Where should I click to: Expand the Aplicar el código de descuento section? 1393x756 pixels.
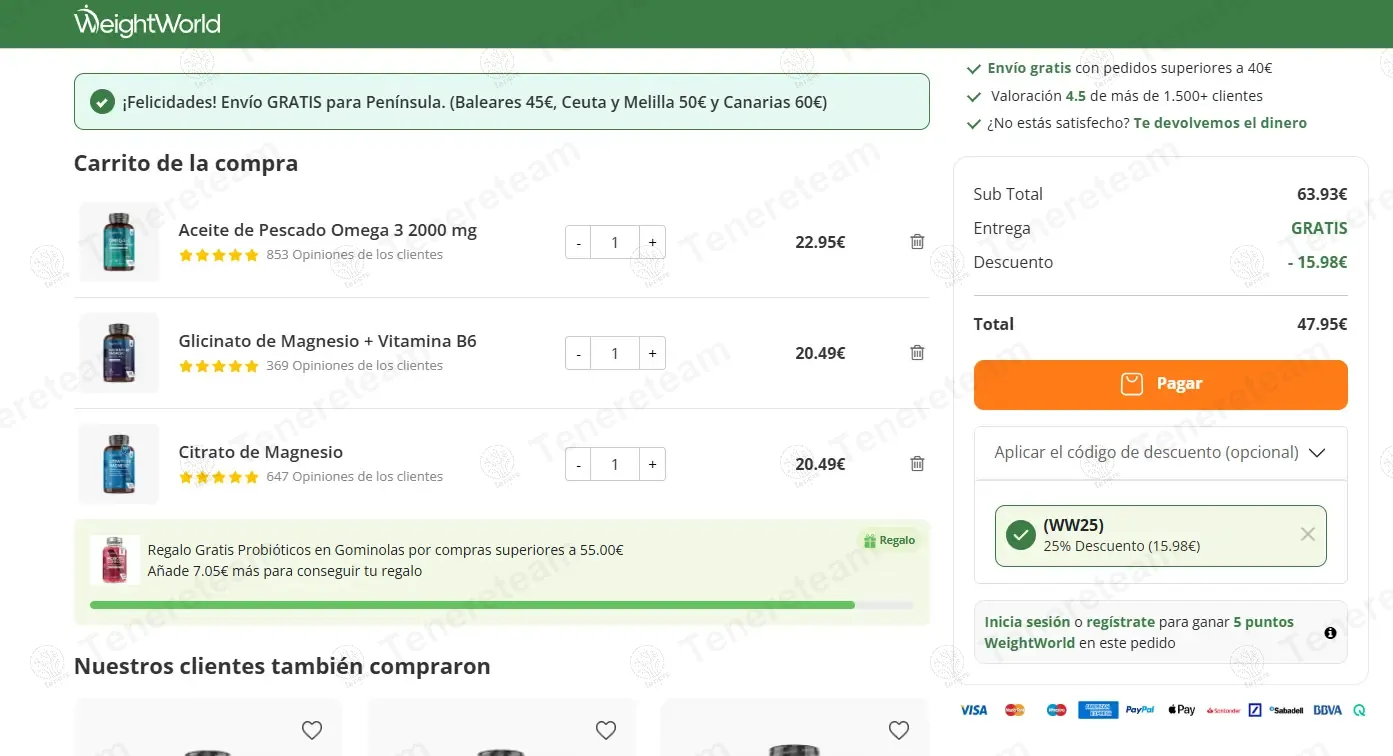click(x=1160, y=453)
